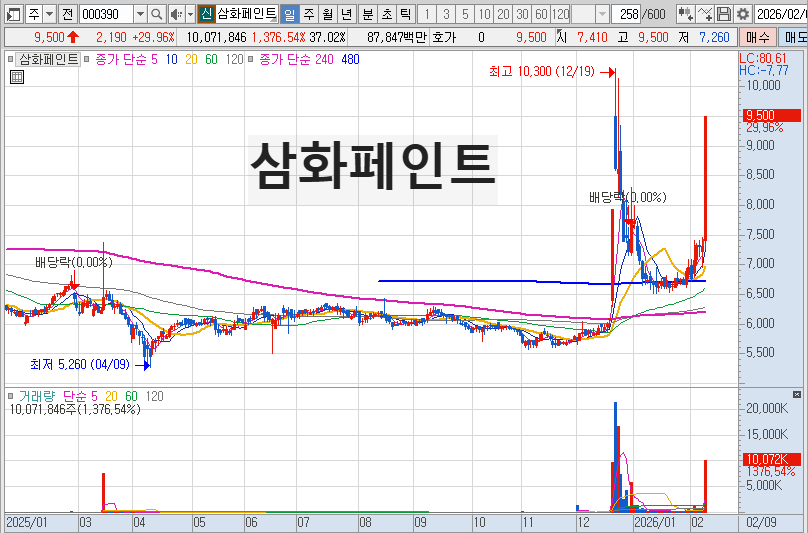Image resolution: width=808 pixels, height=533 pixels.
Task: Select the 5 interval button
Action: pos(465,14)
